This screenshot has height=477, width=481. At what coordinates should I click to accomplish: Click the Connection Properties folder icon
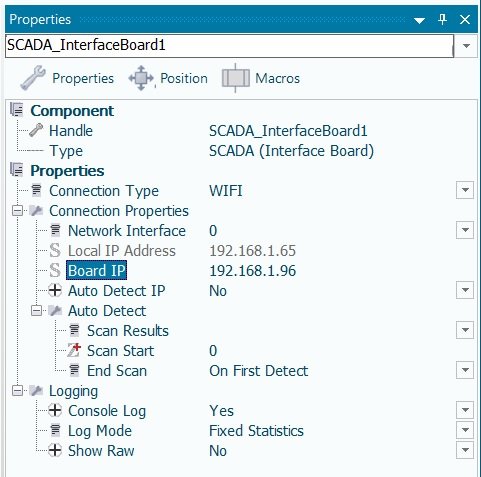pos(36,210)
